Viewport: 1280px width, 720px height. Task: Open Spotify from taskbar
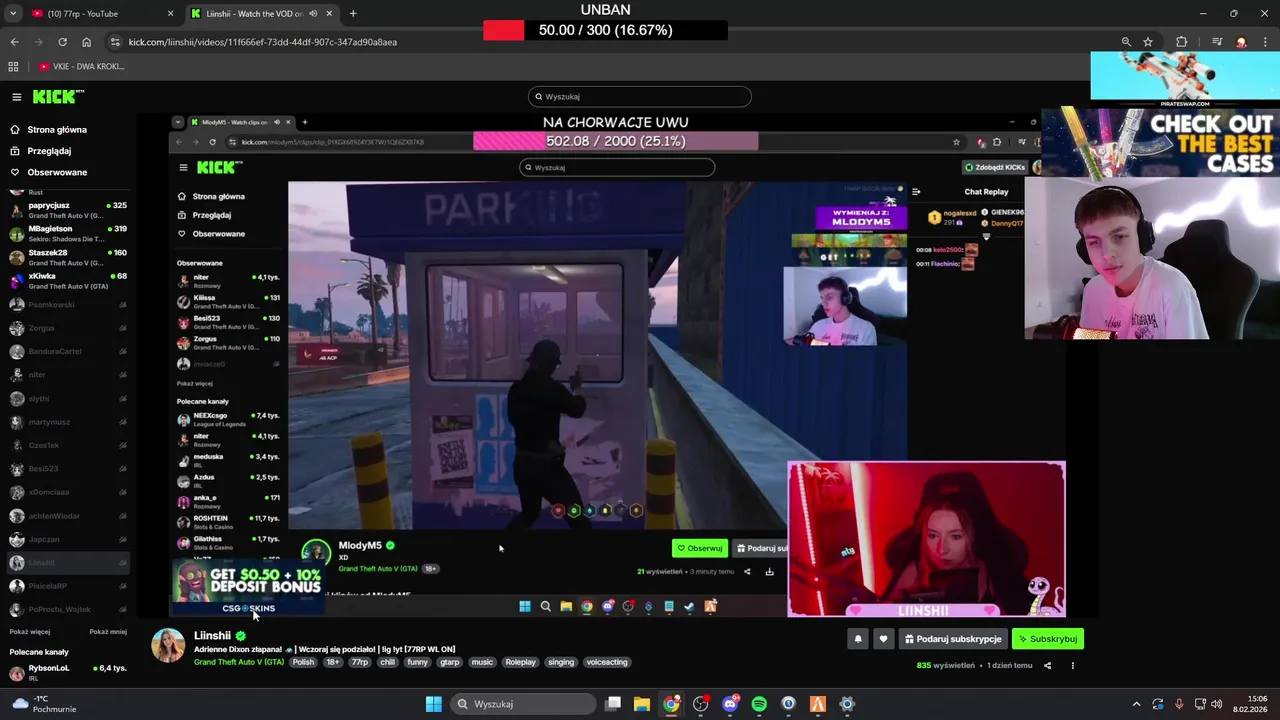(759, 704)
